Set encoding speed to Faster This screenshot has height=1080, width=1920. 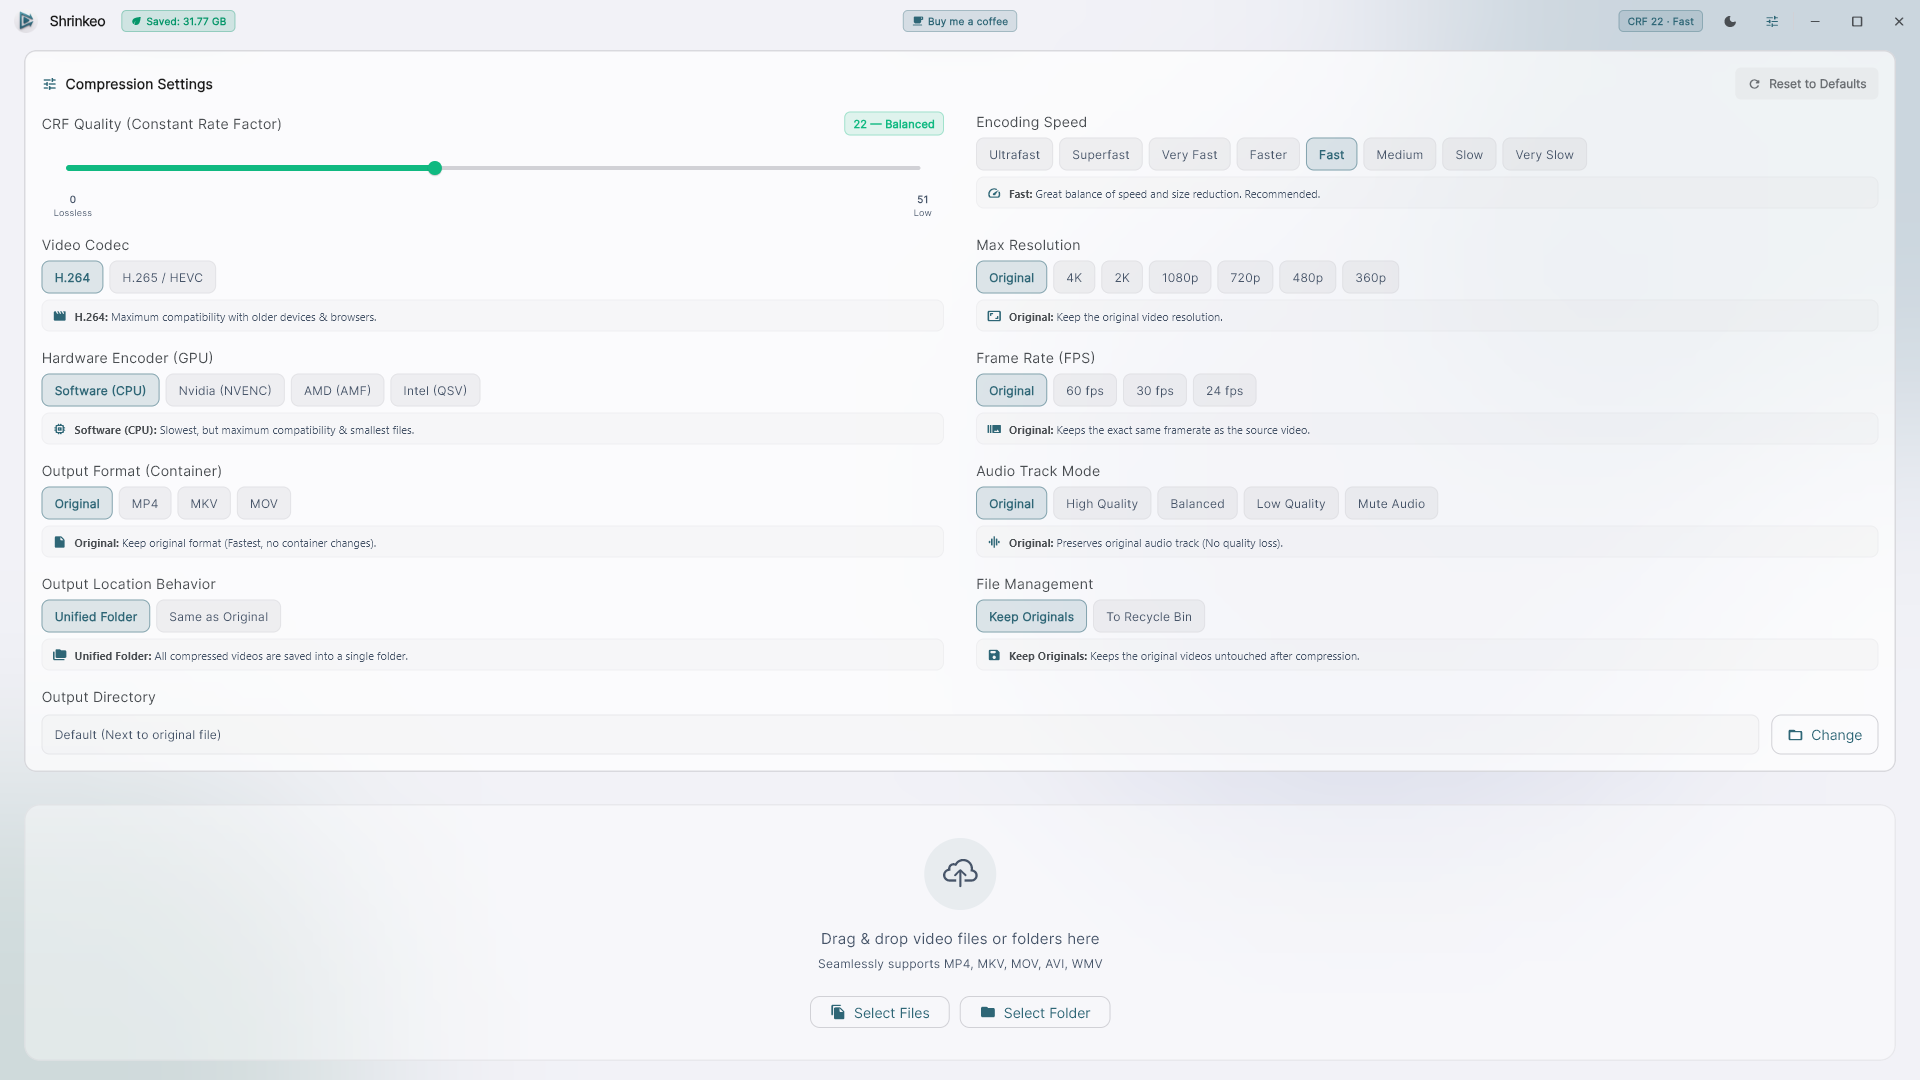pos(1268,155)
